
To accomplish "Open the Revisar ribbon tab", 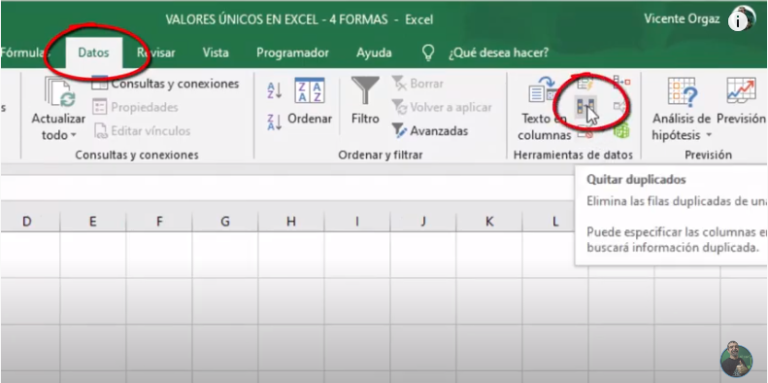I will click(156, 53).
